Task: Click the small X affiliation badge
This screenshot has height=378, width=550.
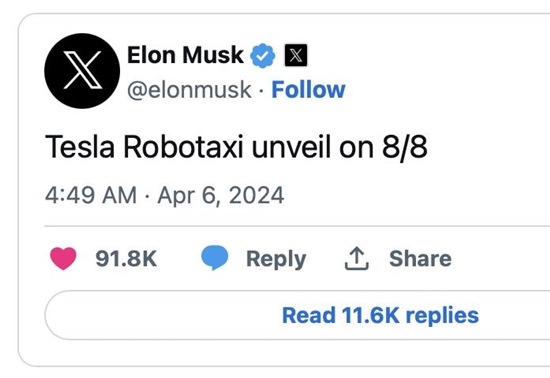Action: (x=296, y=55)
